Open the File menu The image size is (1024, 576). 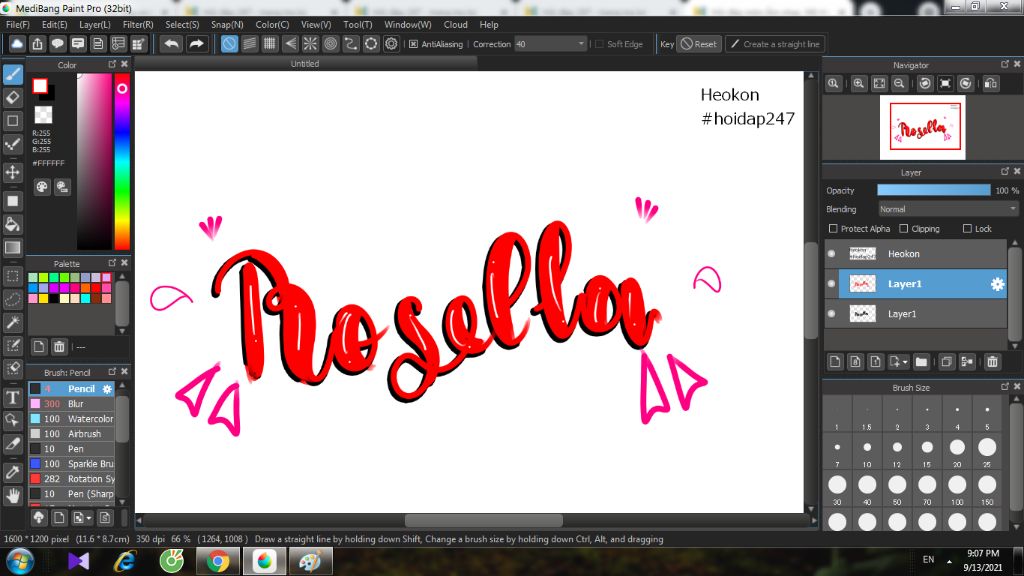click(18, 25)
